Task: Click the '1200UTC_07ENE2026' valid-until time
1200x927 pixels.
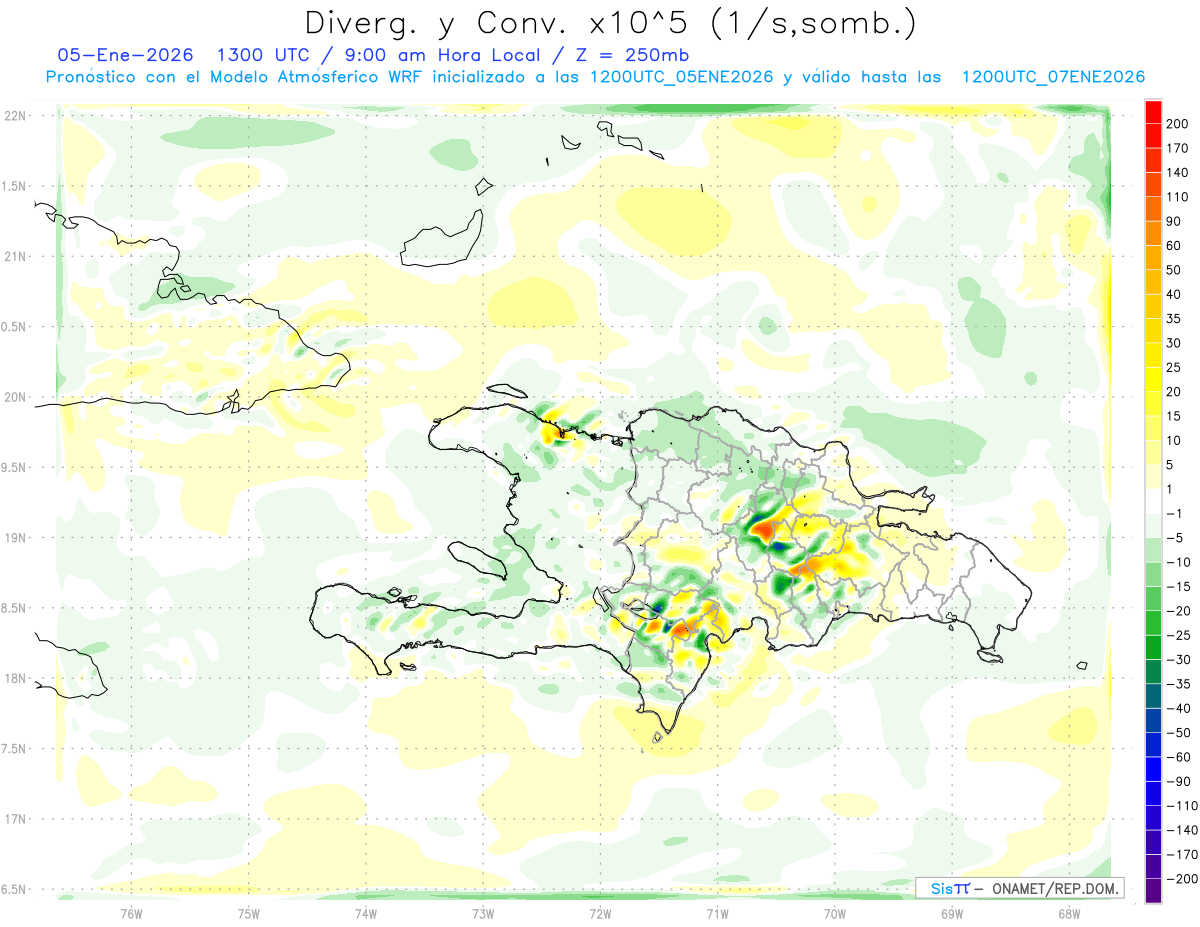Action: pos(1053,77)
